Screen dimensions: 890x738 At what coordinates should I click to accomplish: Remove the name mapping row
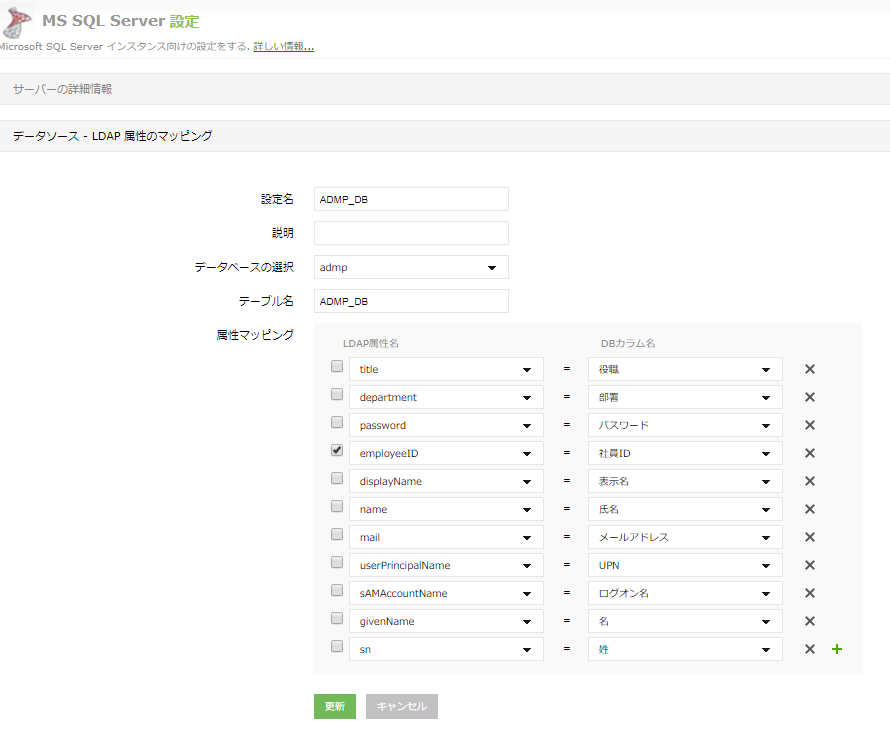(809, 509)
